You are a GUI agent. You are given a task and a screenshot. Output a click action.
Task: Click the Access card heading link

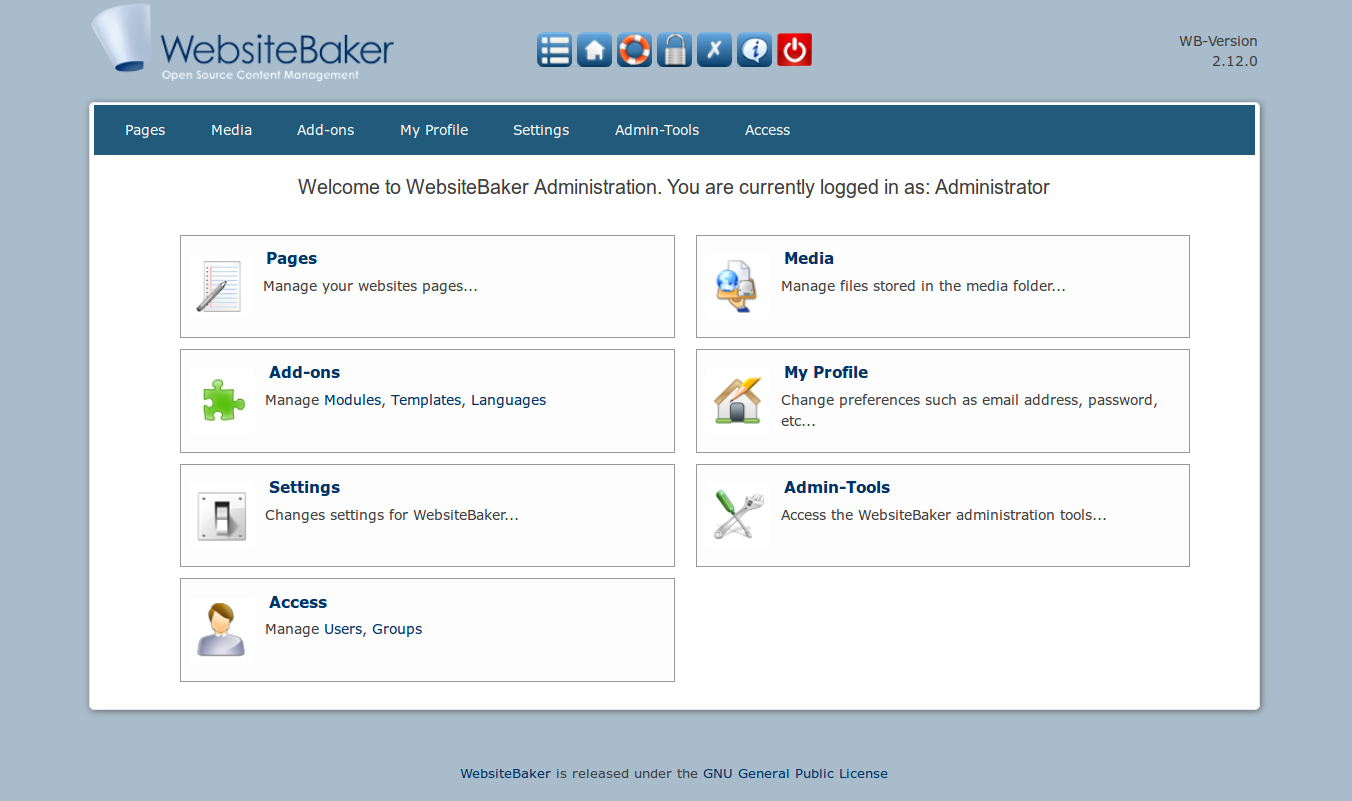click(298, 602)
